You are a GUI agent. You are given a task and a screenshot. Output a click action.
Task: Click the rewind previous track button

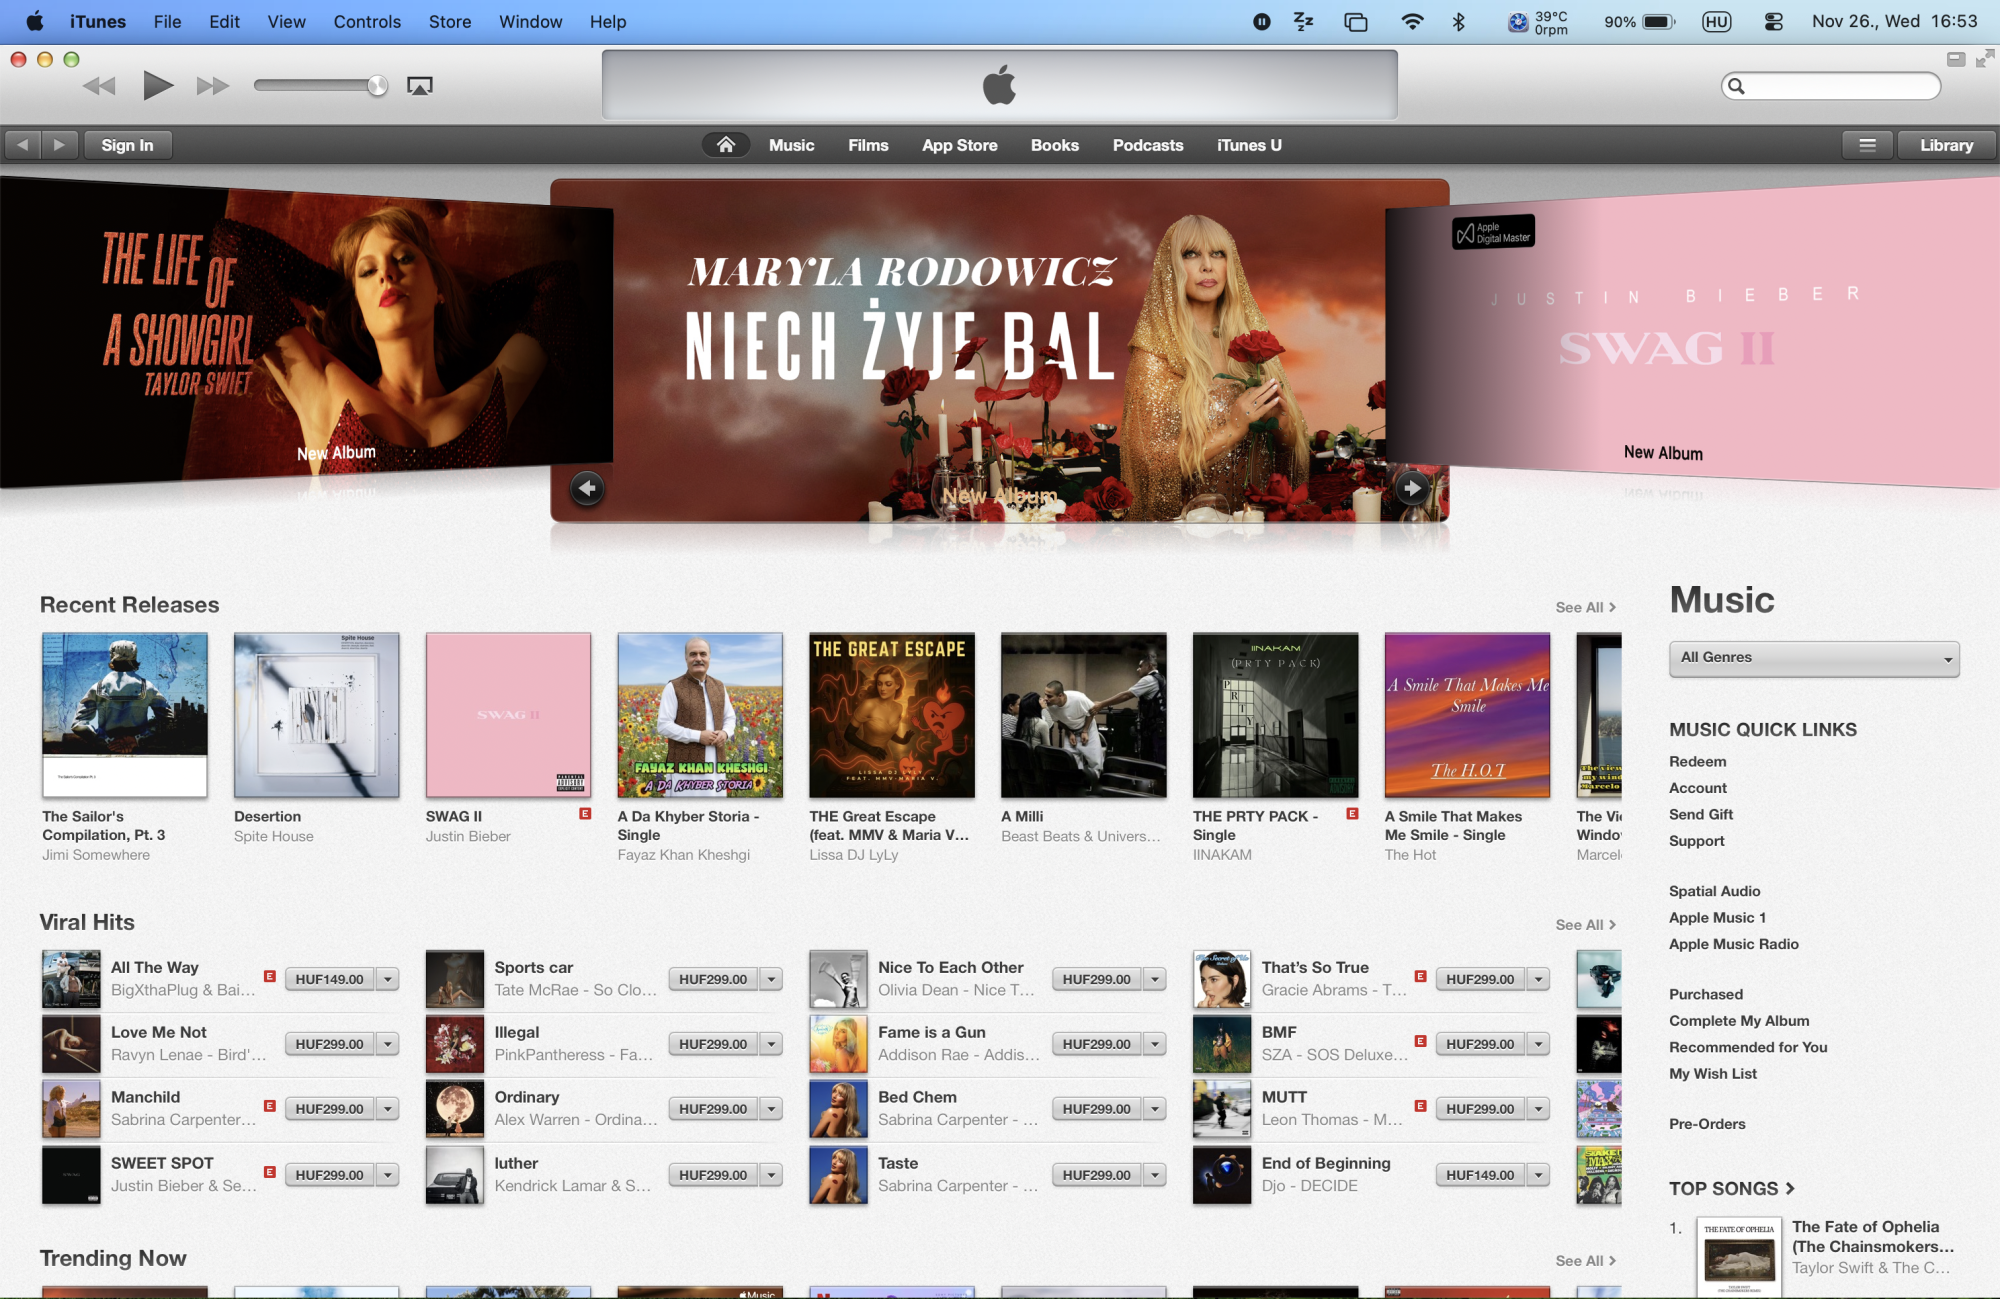(99, 86)
